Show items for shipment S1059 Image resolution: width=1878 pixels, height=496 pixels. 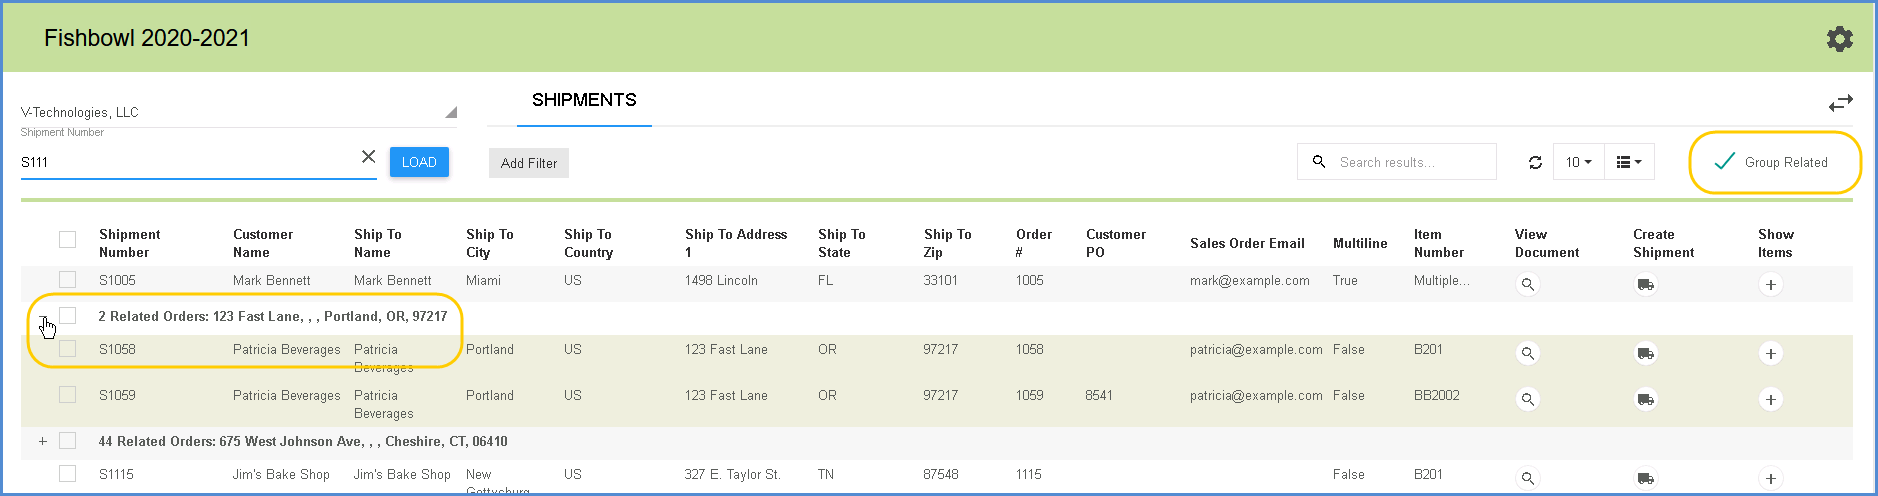[1770, 400]
